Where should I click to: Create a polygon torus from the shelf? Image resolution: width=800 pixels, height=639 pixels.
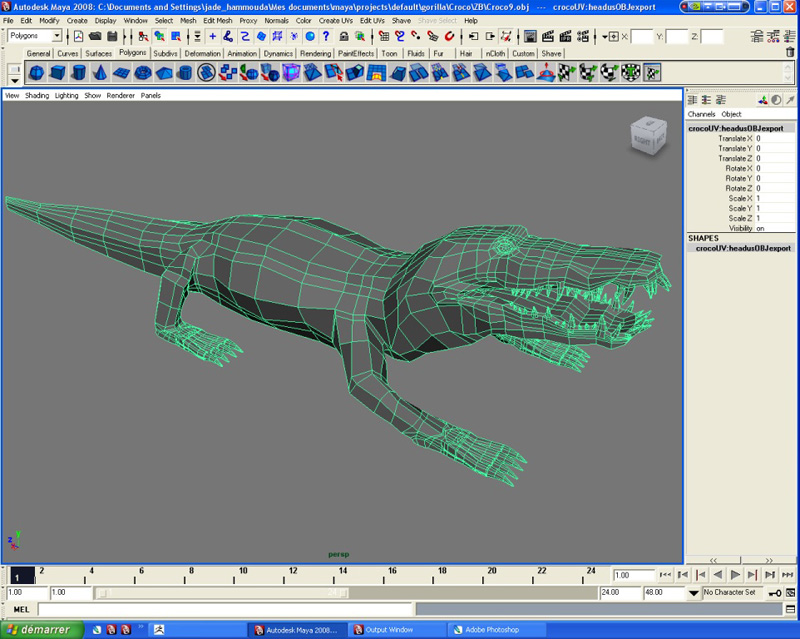[x=142, y=73]
